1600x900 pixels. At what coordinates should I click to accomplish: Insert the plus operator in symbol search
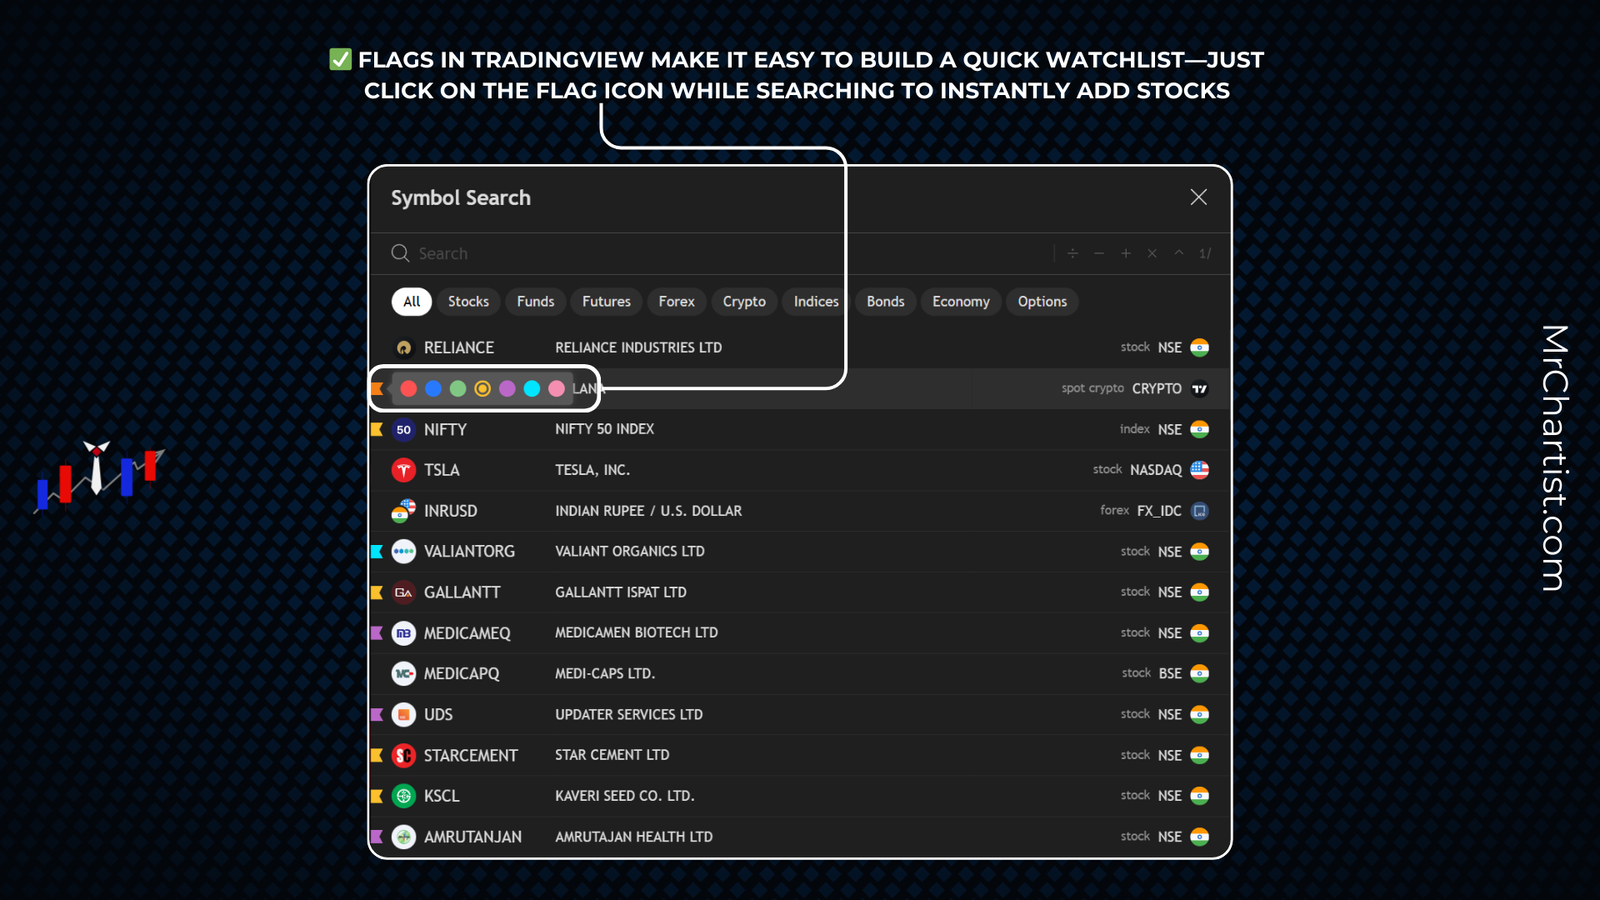[1126, 254]
